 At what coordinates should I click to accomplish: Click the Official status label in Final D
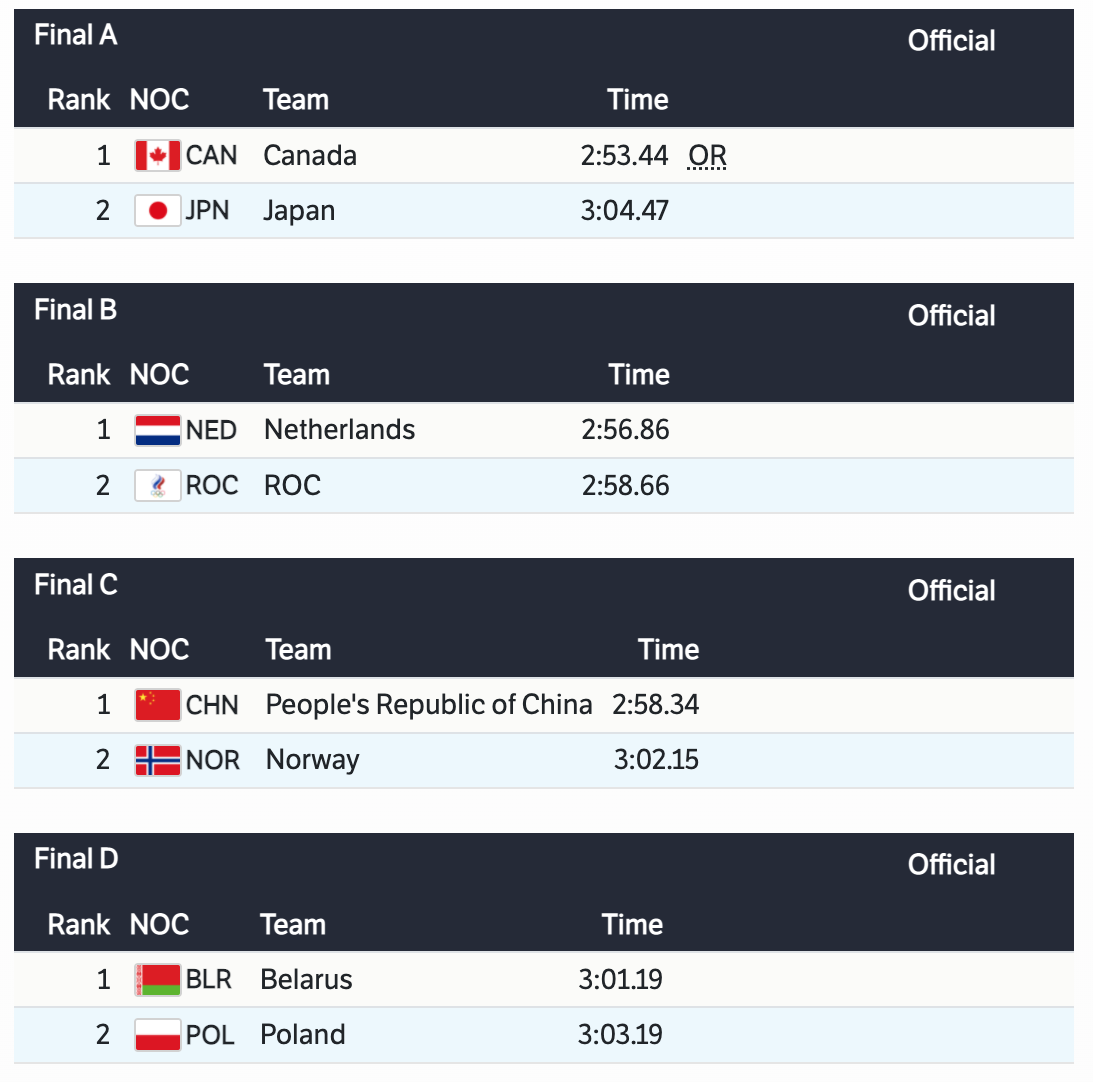point(951,865)
